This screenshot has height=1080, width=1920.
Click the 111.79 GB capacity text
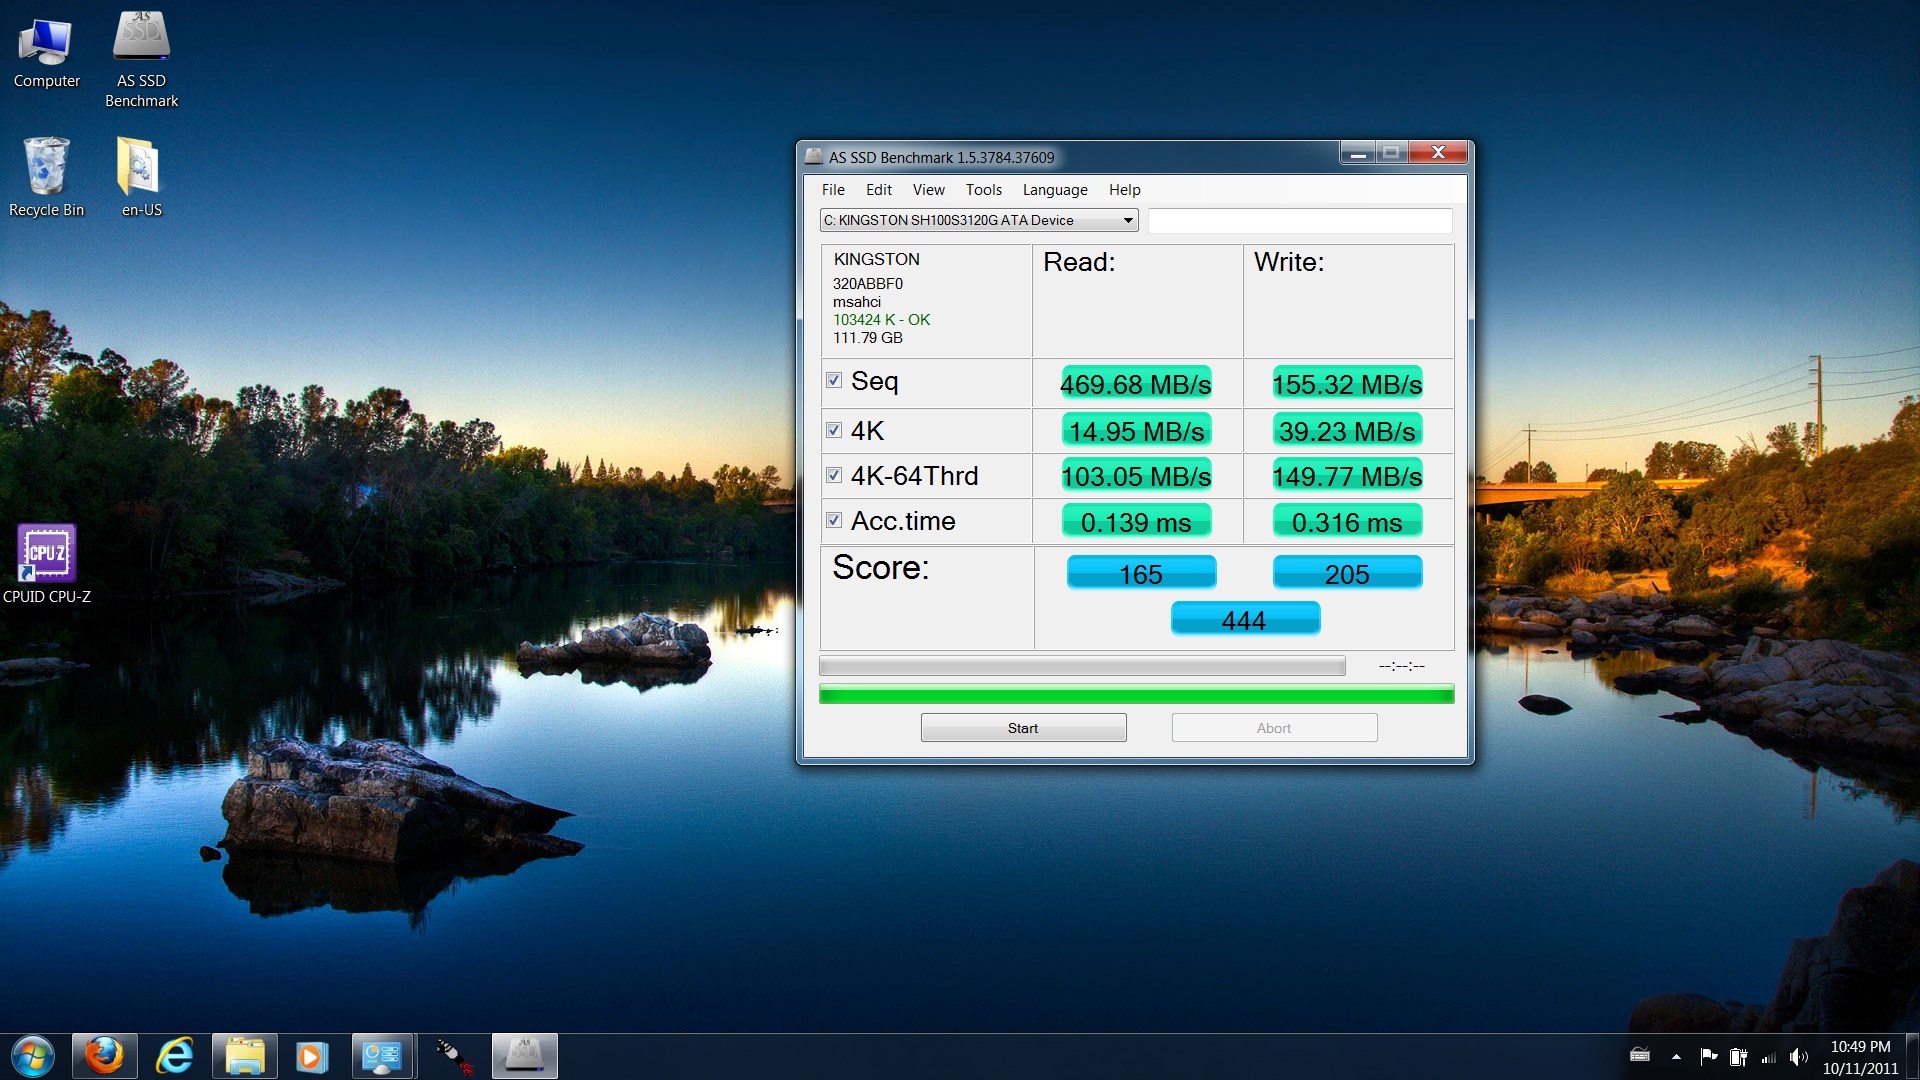(x=868, y=338)
